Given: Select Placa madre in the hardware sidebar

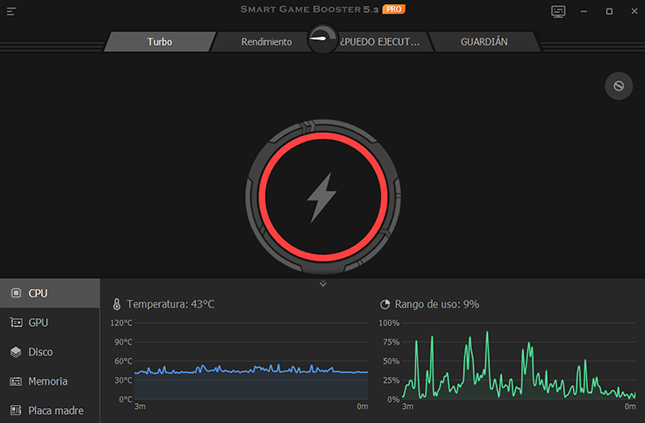Looking at the screenshot, I should 50,410.
